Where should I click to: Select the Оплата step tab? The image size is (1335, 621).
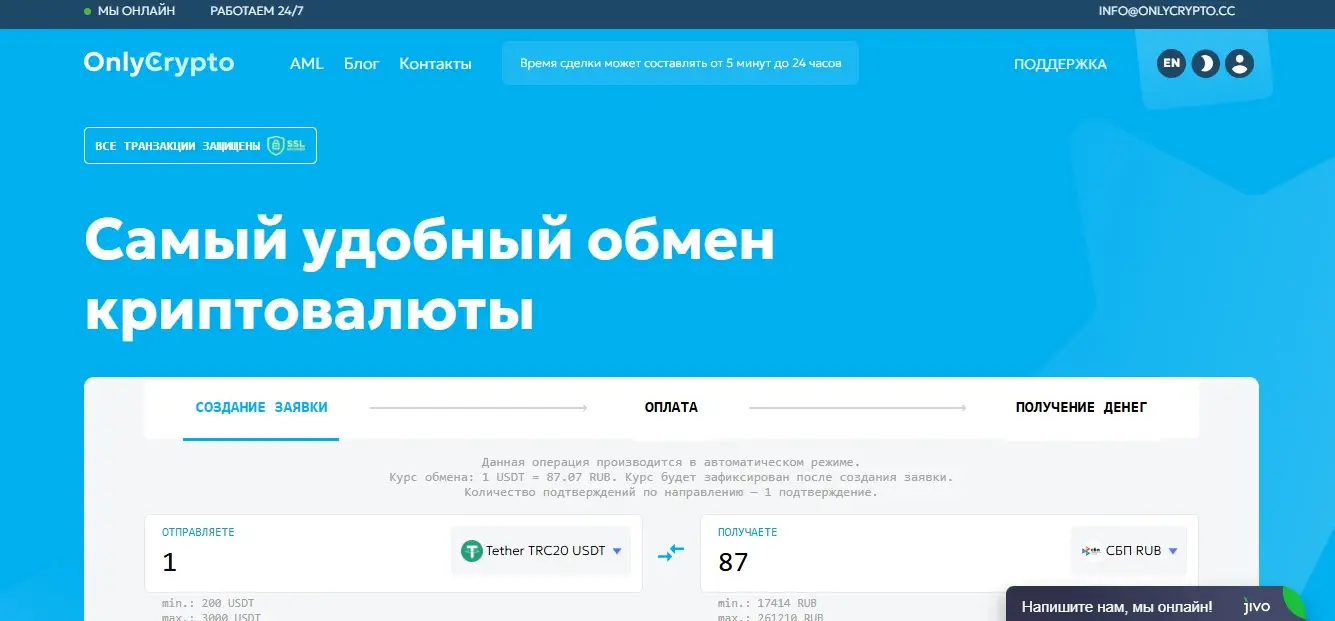click(671, 408)
